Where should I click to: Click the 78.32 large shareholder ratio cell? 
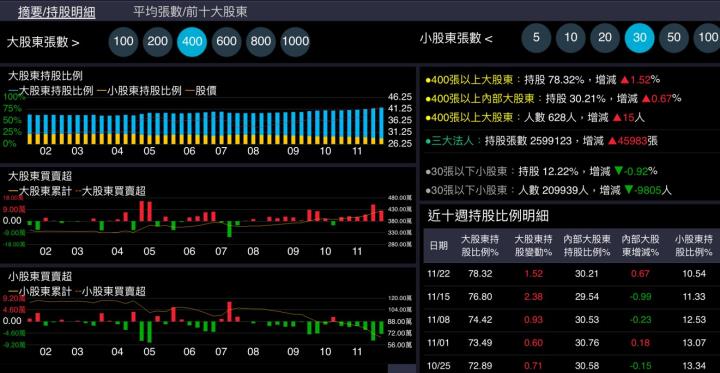480,274
